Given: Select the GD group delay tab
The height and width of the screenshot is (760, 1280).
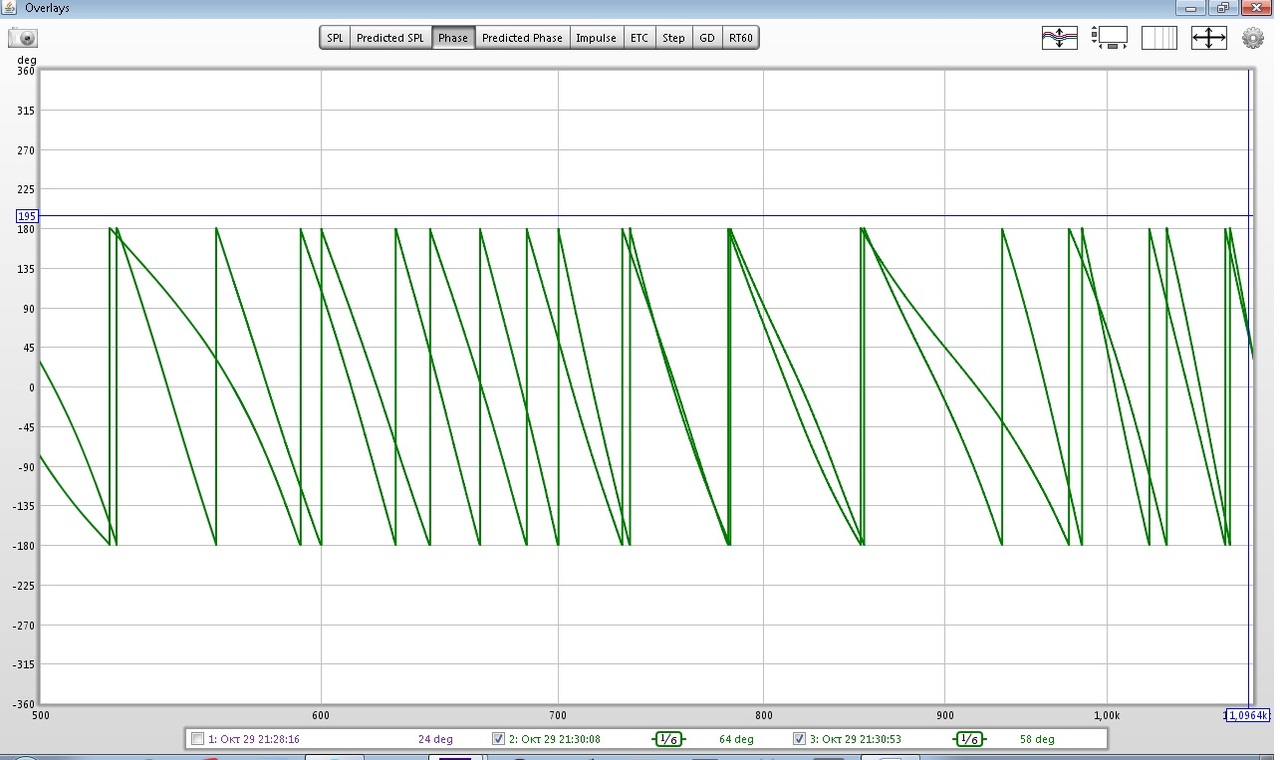Looking at the screenshot, I should (707, 38).
